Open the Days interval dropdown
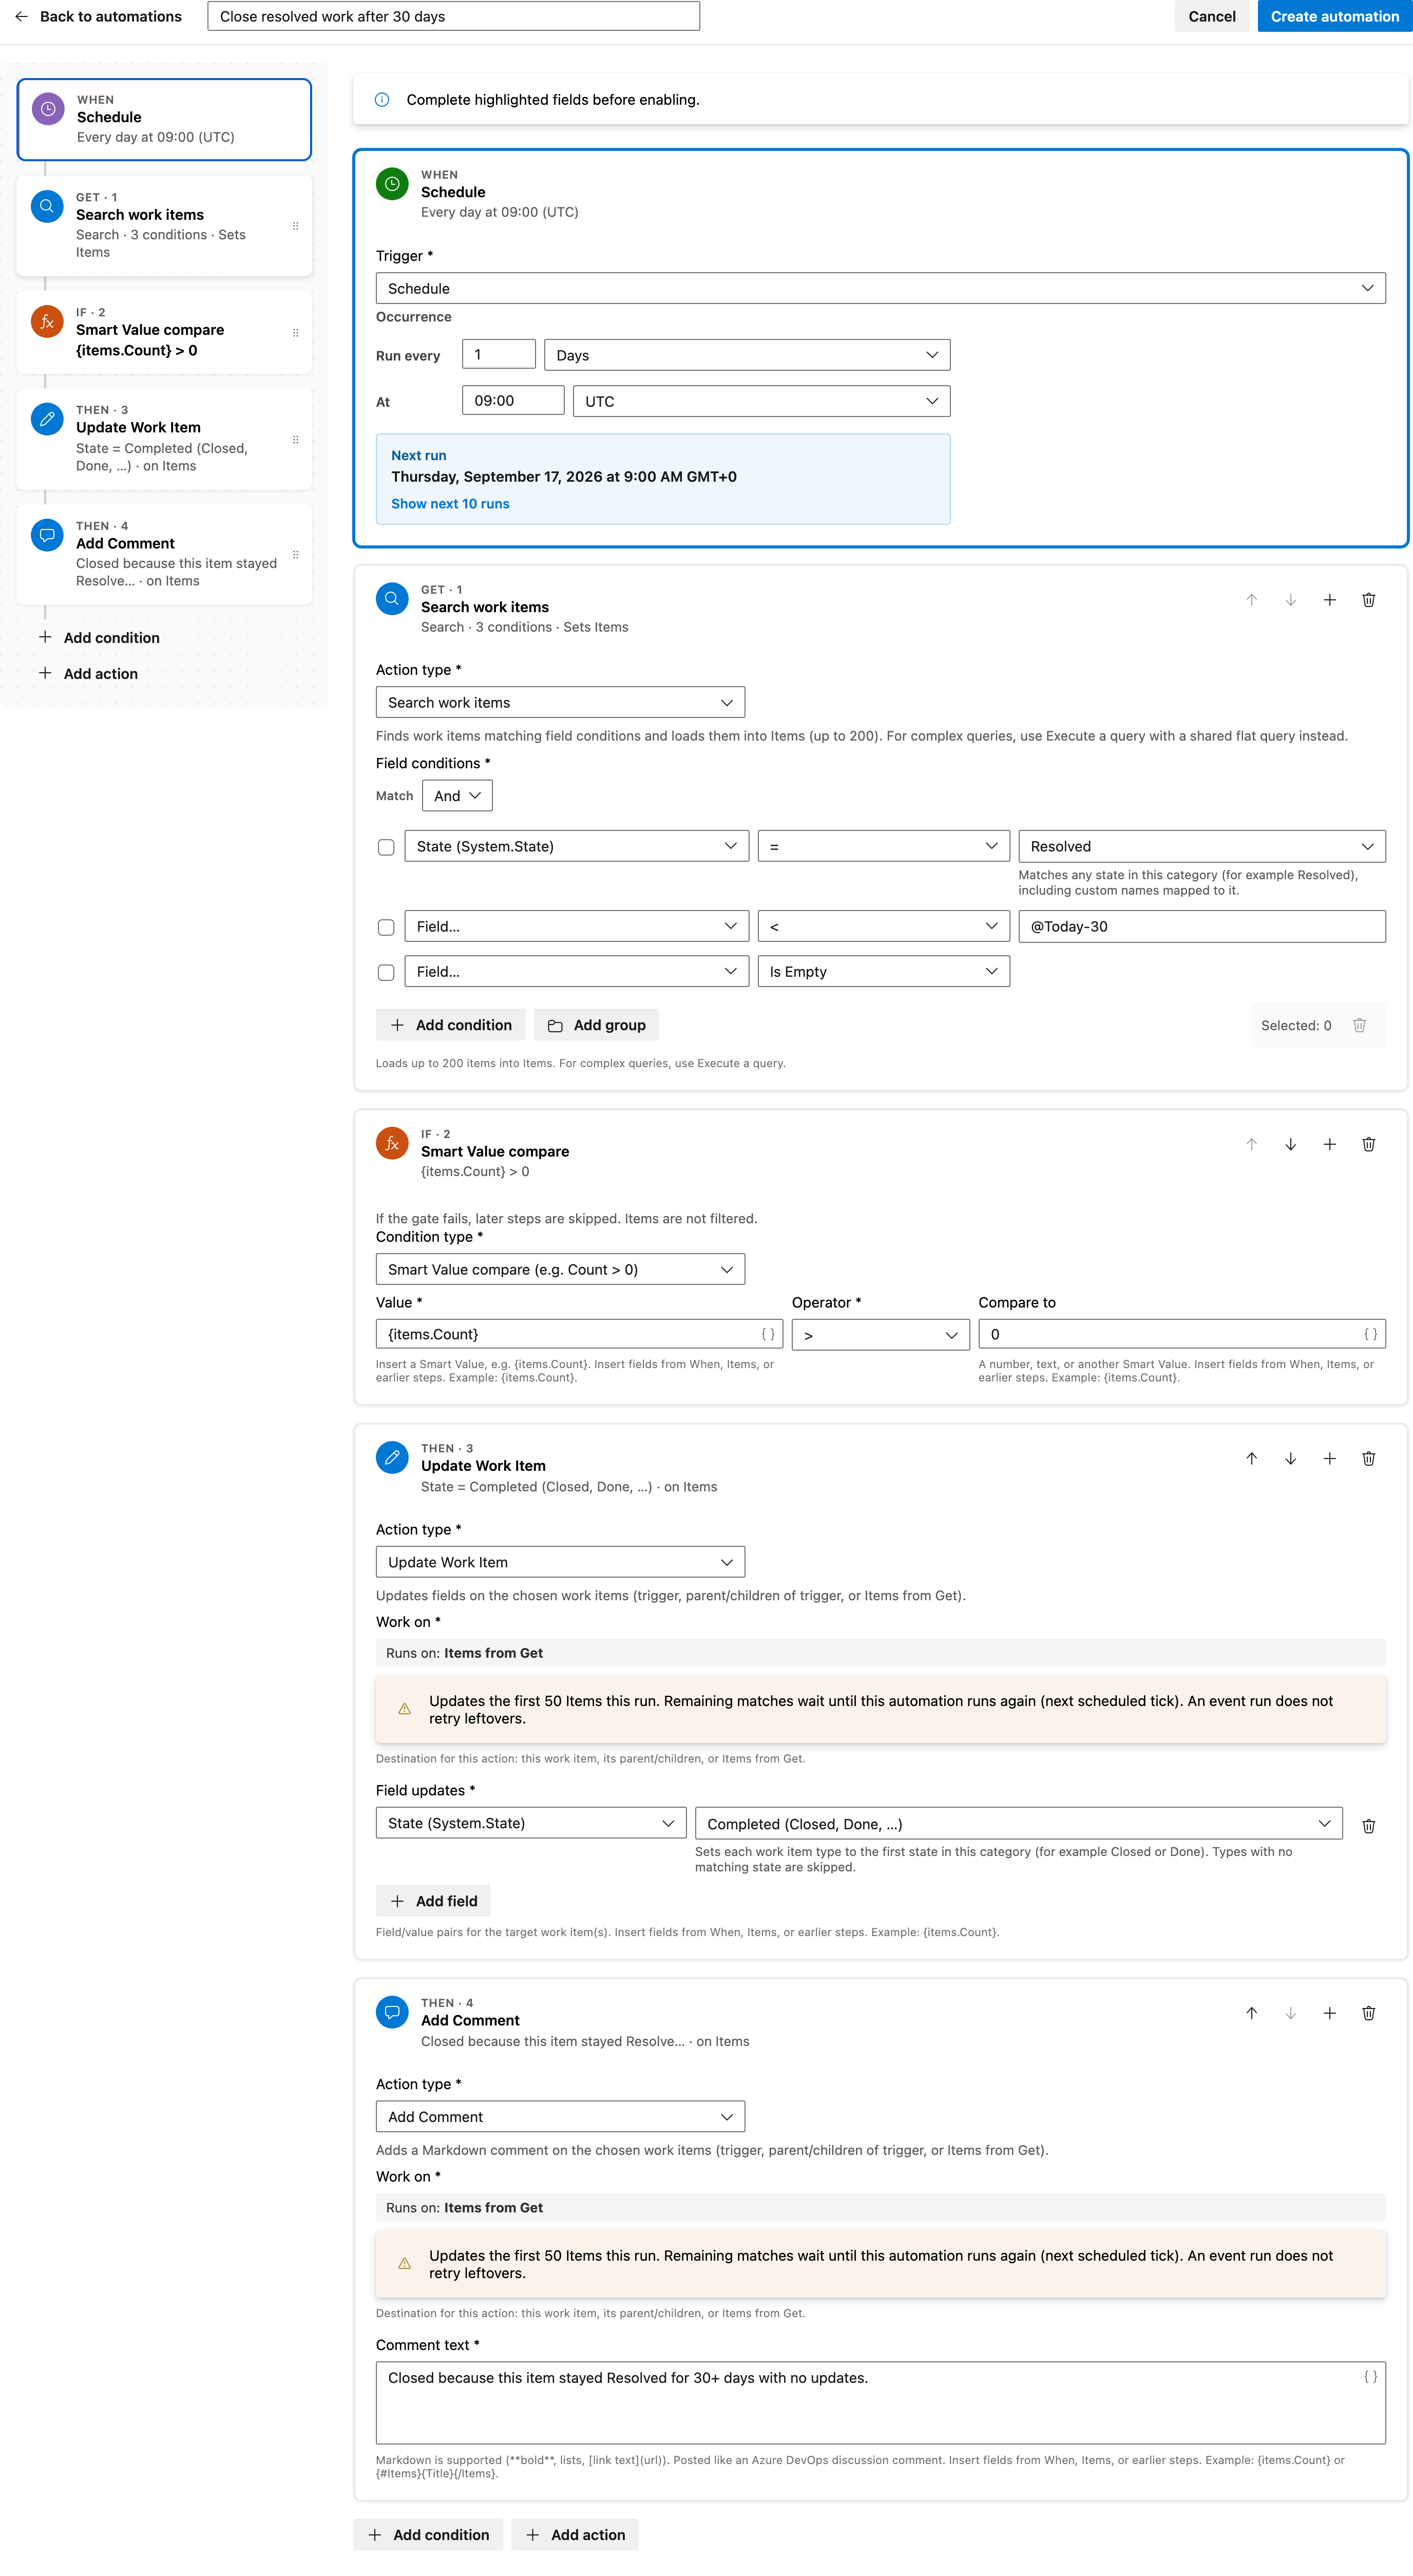 [x=746, y=355]
